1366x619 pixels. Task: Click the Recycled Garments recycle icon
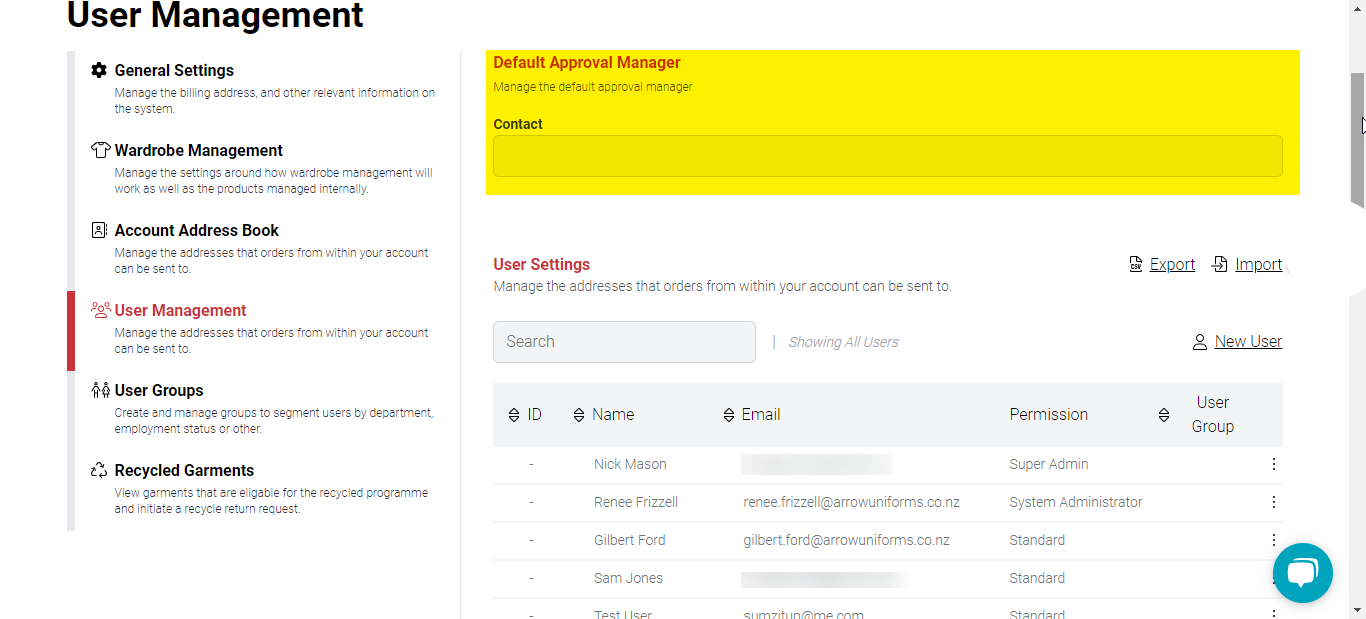[99, 470]
